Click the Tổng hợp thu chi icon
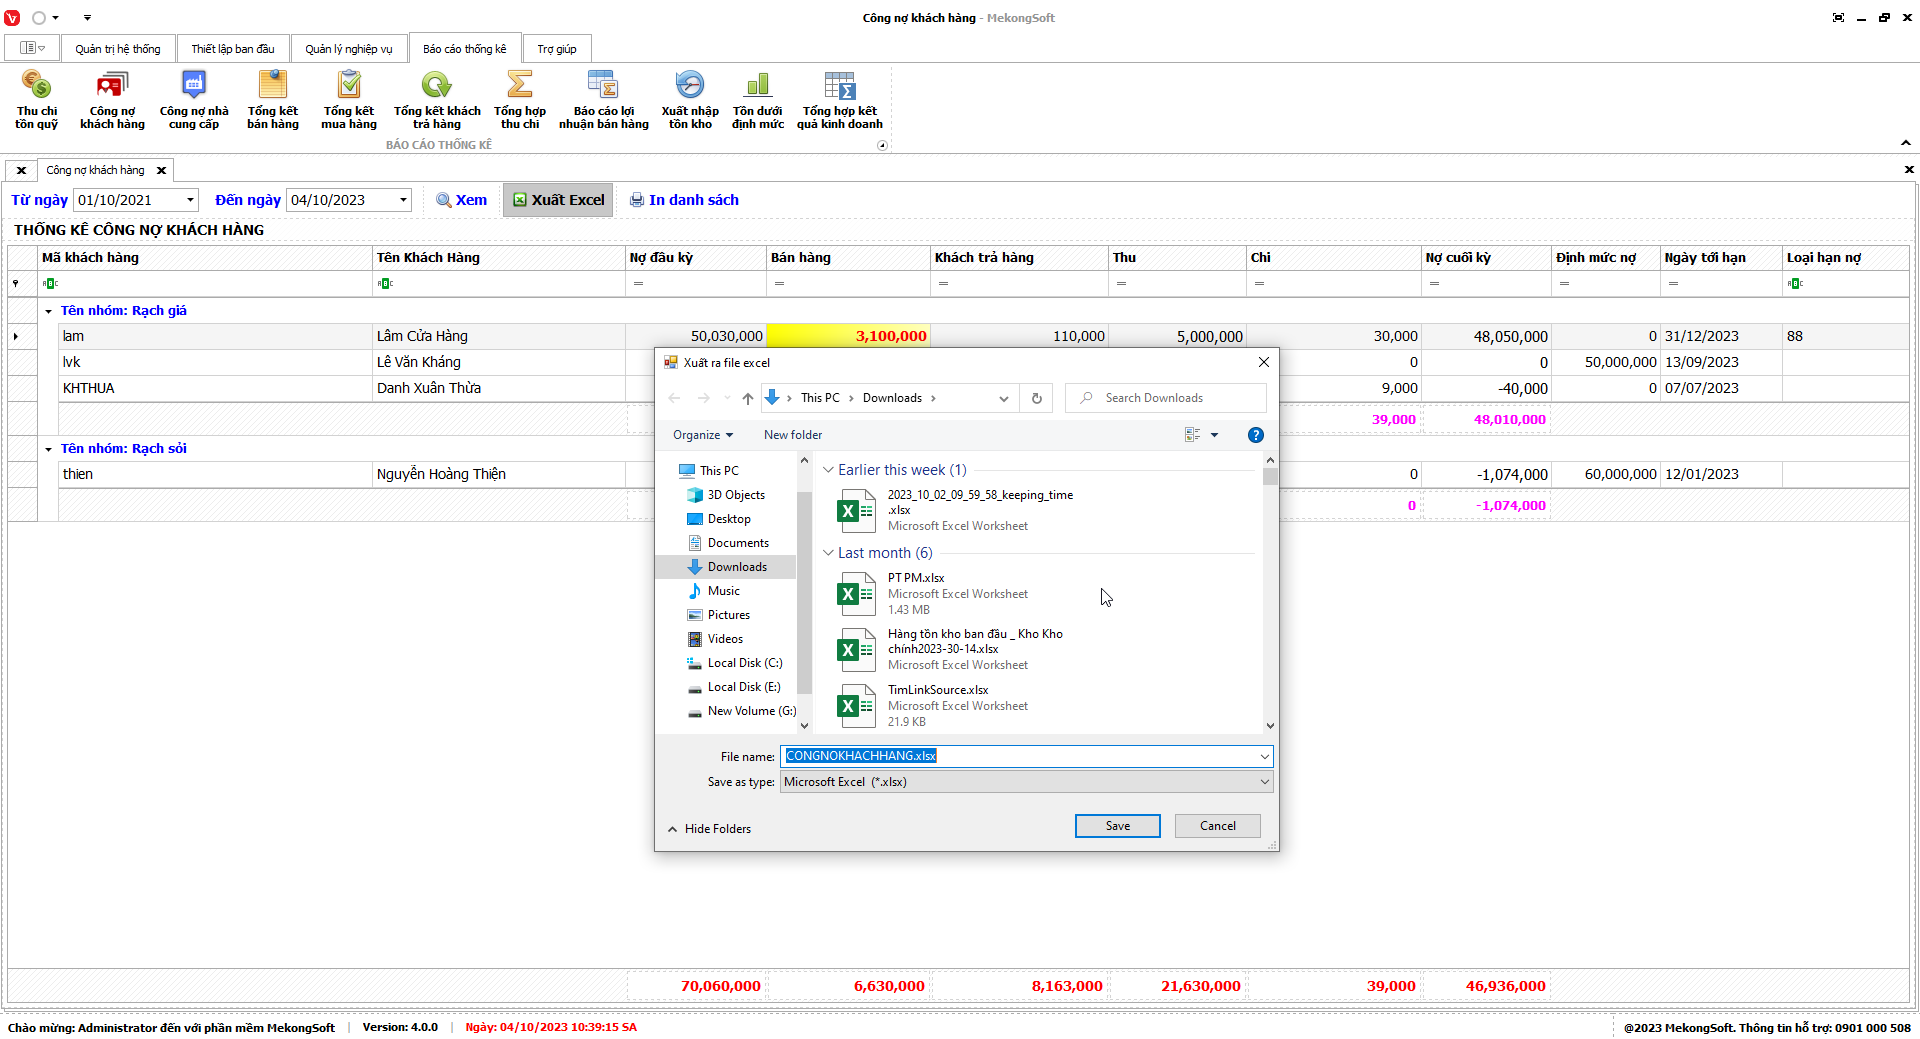 point(519,99)
